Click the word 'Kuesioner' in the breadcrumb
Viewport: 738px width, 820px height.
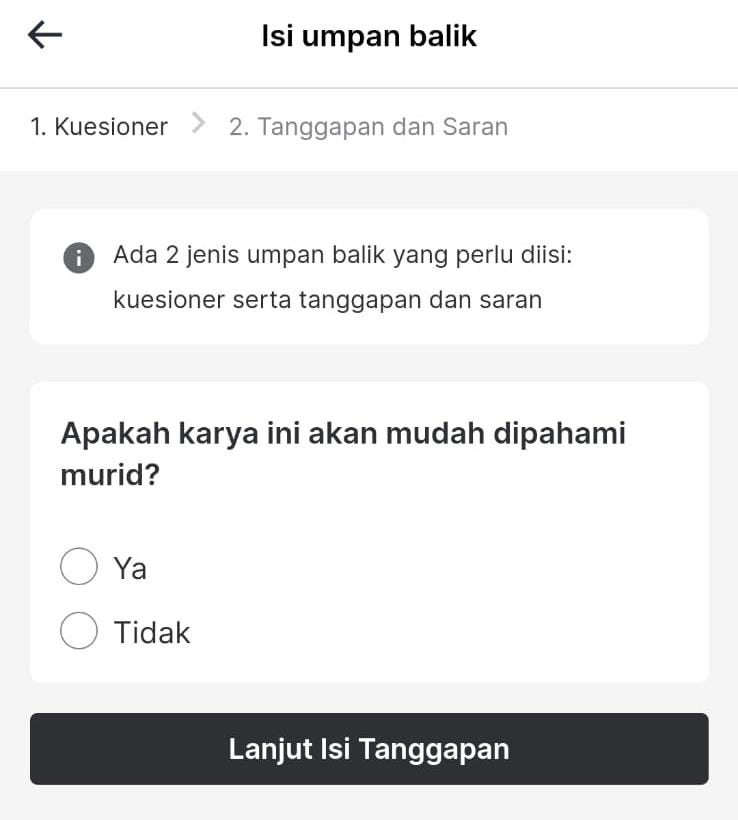point(111,127)
